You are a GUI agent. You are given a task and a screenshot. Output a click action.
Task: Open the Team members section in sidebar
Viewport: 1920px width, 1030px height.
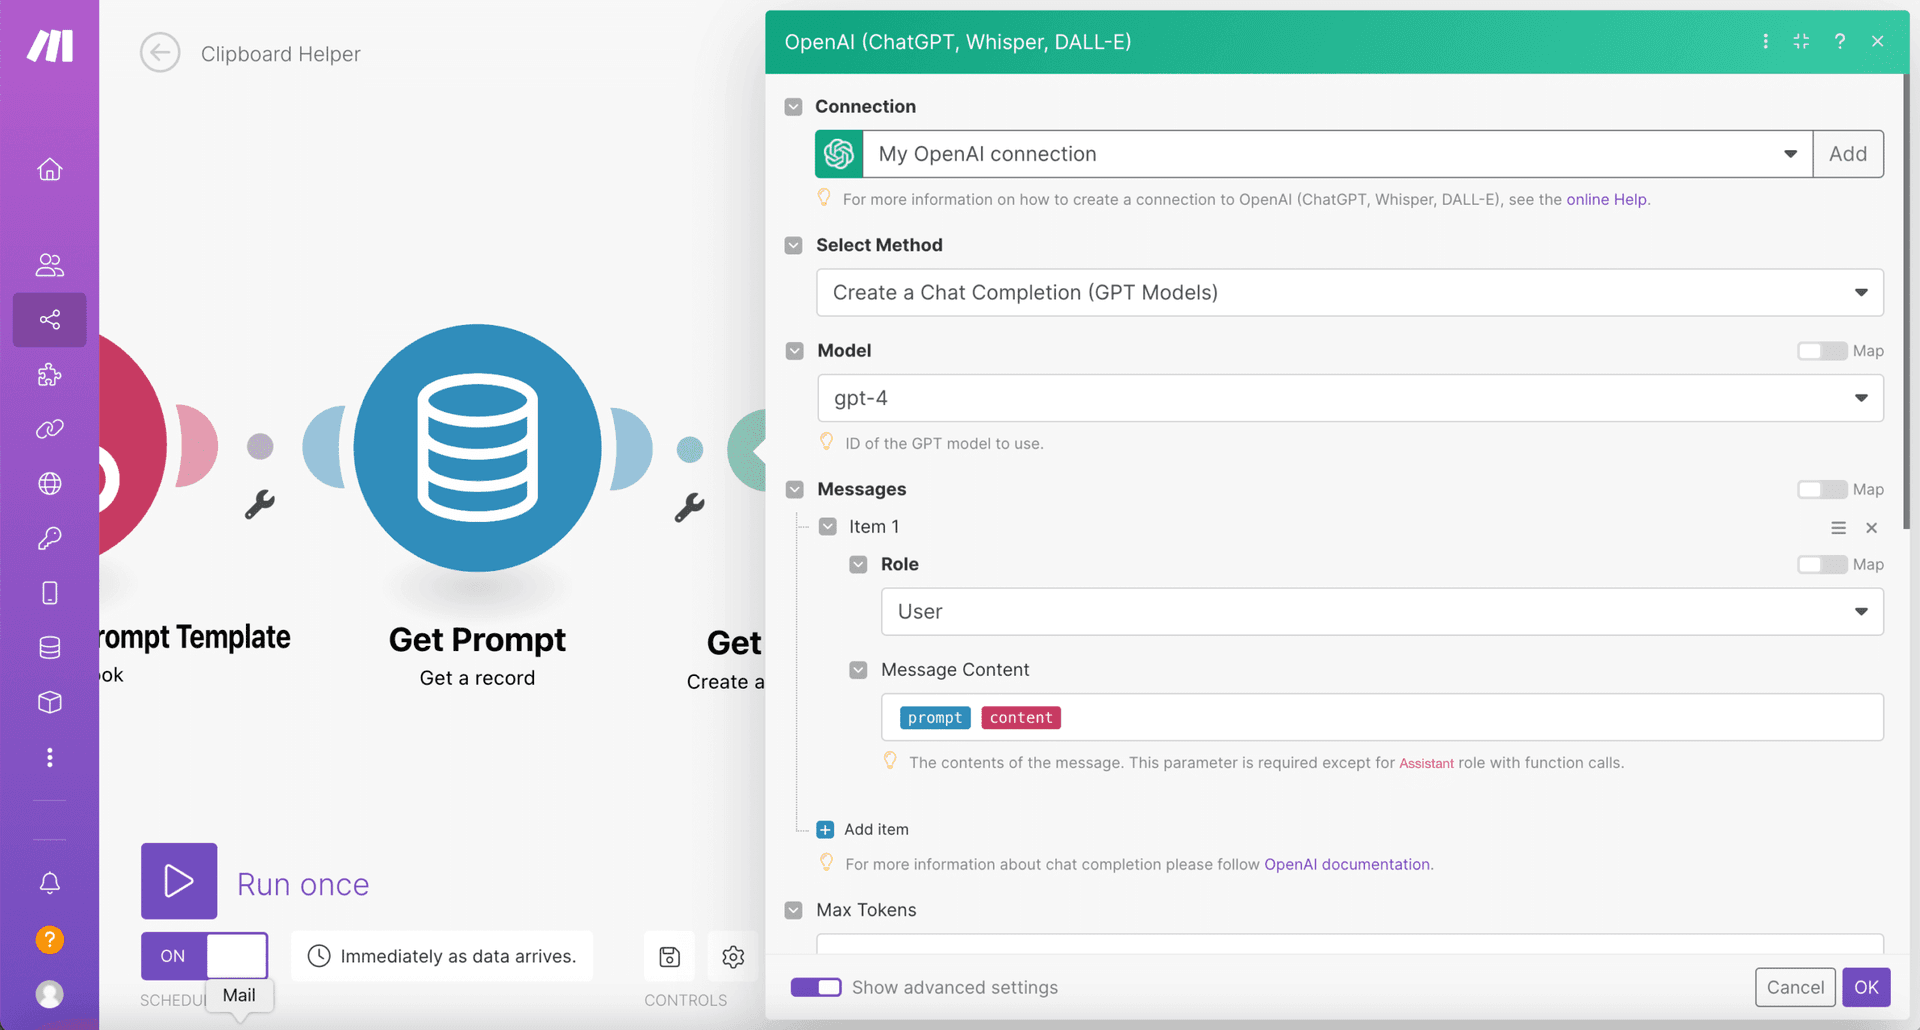pos(50,265)
